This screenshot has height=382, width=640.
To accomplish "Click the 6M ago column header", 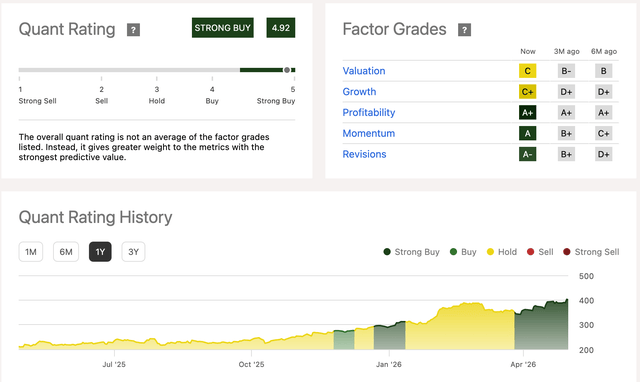I will coord(604,51).
